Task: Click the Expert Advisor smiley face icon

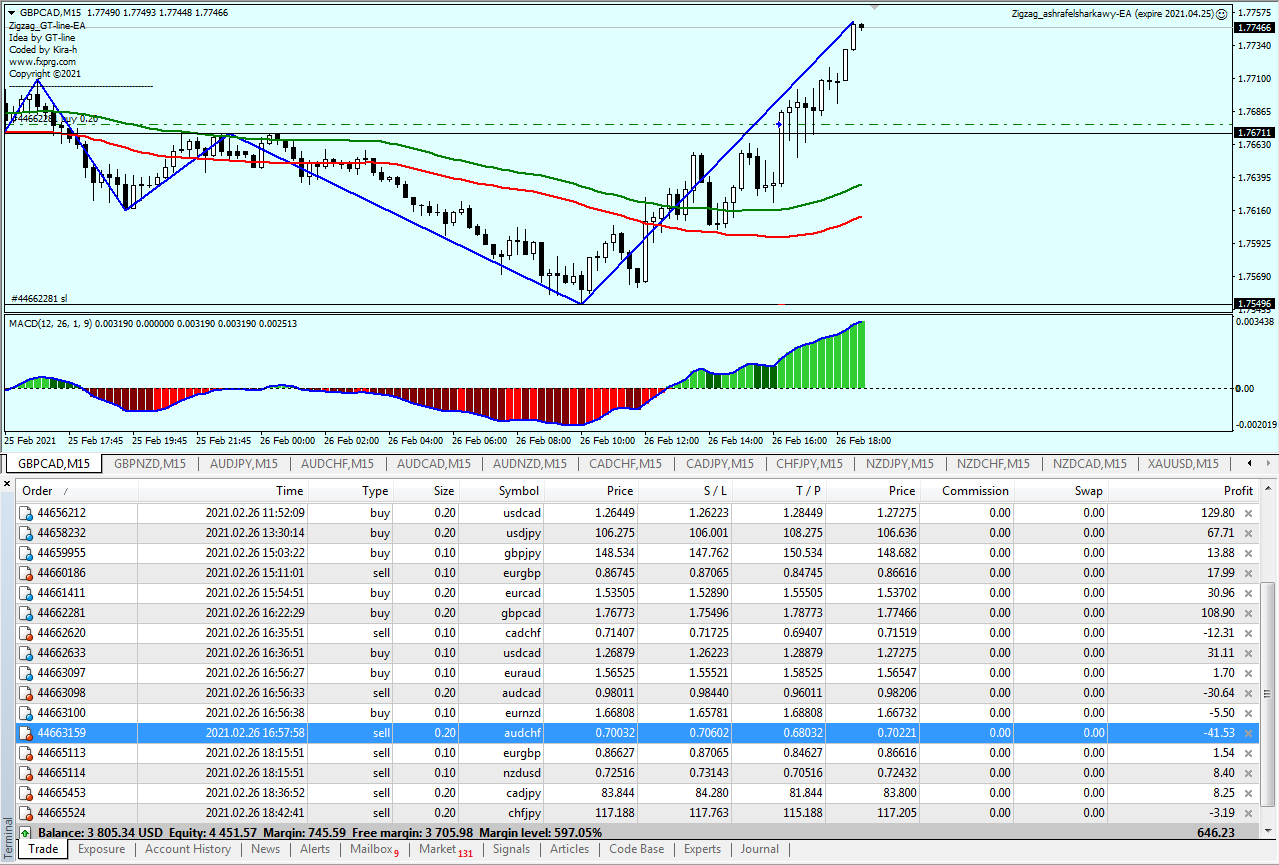Action: coord(1222,13)
